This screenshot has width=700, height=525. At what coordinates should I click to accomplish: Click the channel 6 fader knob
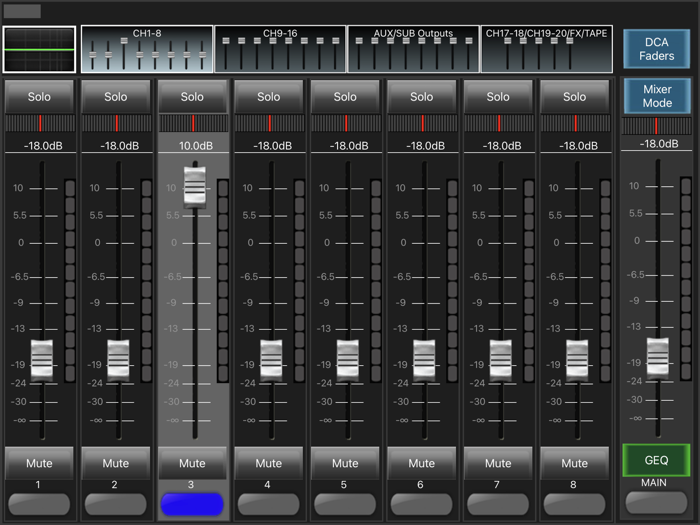coord(424,360)
